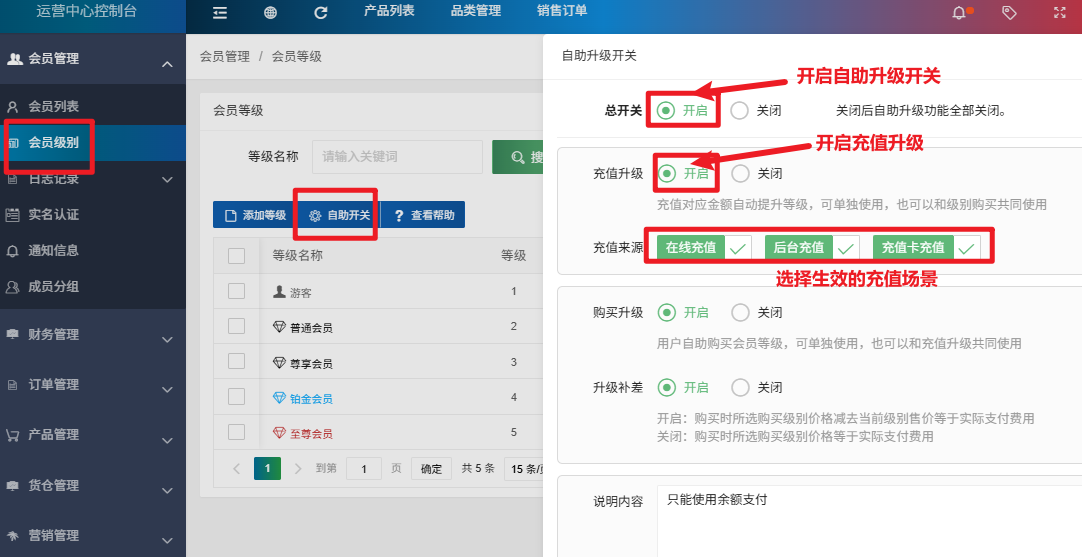Click the previous page arrow icon
The image size is (1082, 557).
coord(237,469)
